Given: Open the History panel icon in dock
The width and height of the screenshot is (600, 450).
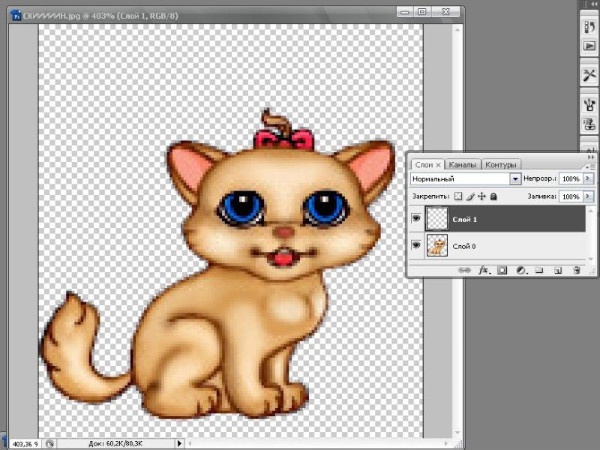Looking at the screenshot, I should click(x=589, y=28).
